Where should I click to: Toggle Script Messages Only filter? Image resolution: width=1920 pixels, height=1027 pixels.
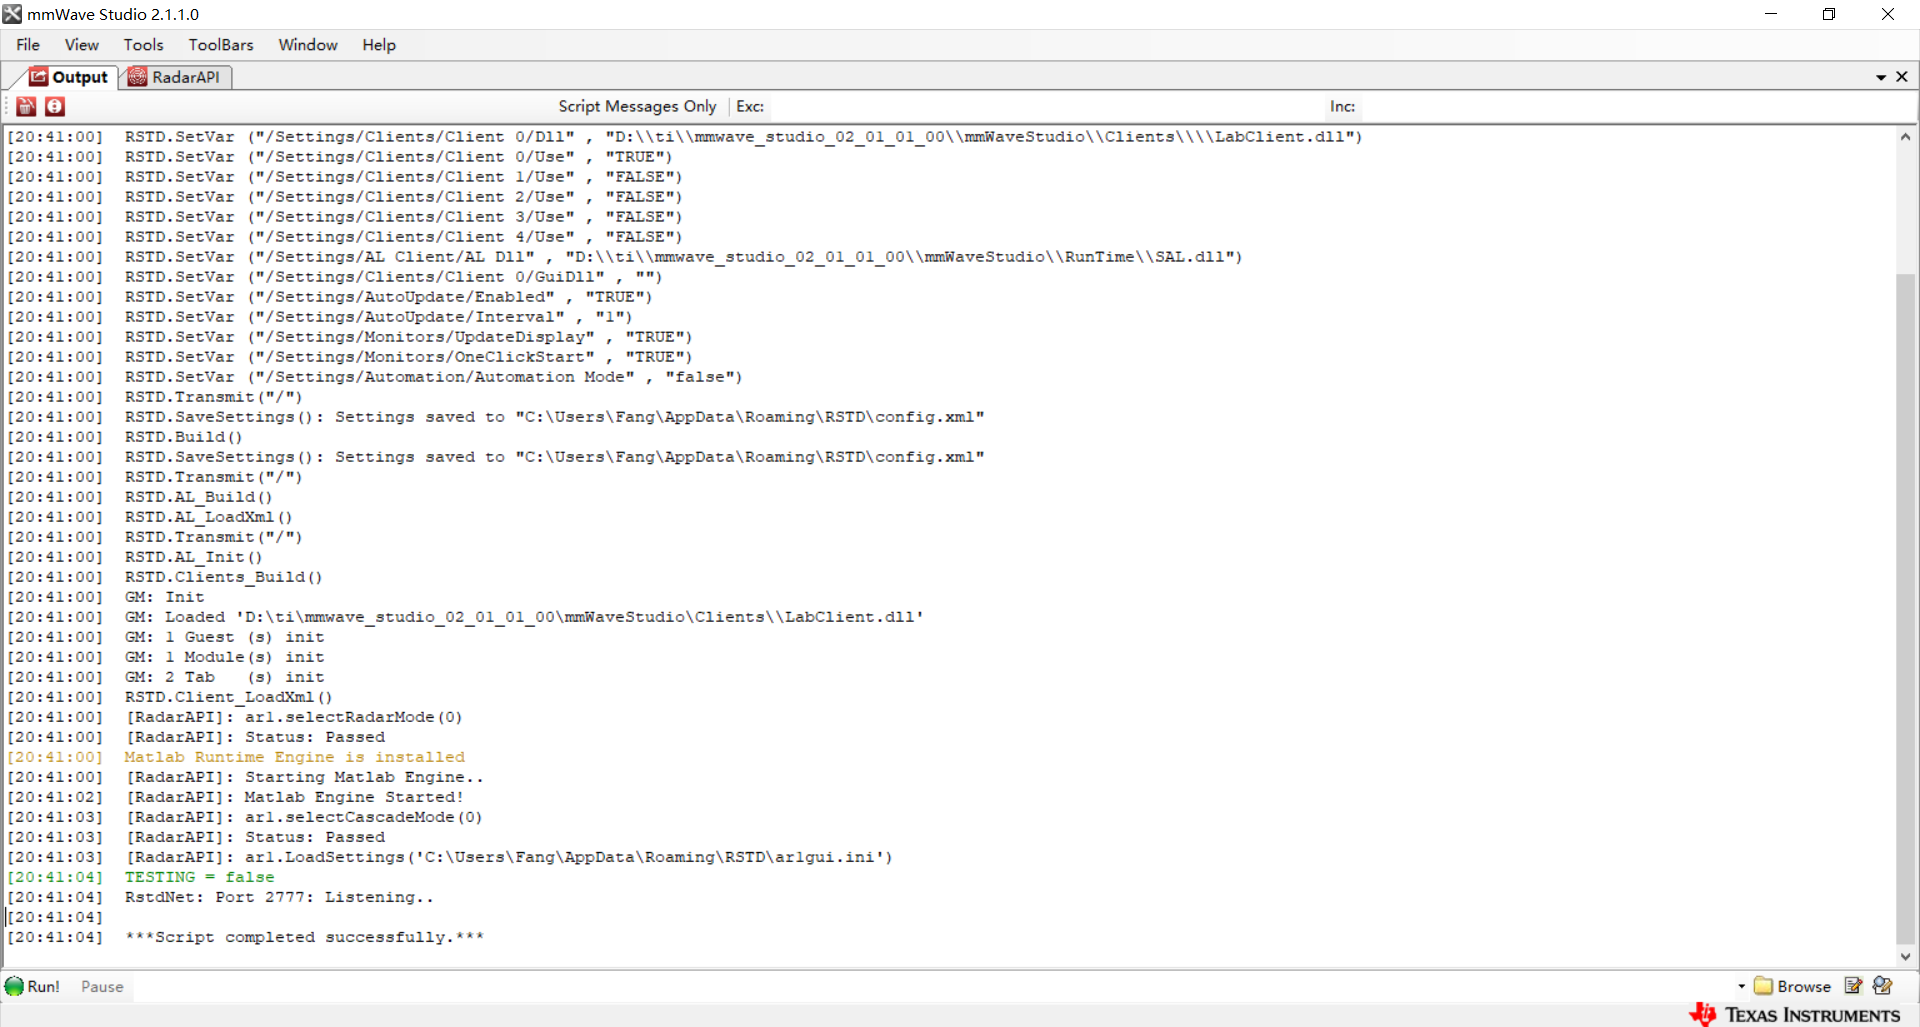coord(637,106)
